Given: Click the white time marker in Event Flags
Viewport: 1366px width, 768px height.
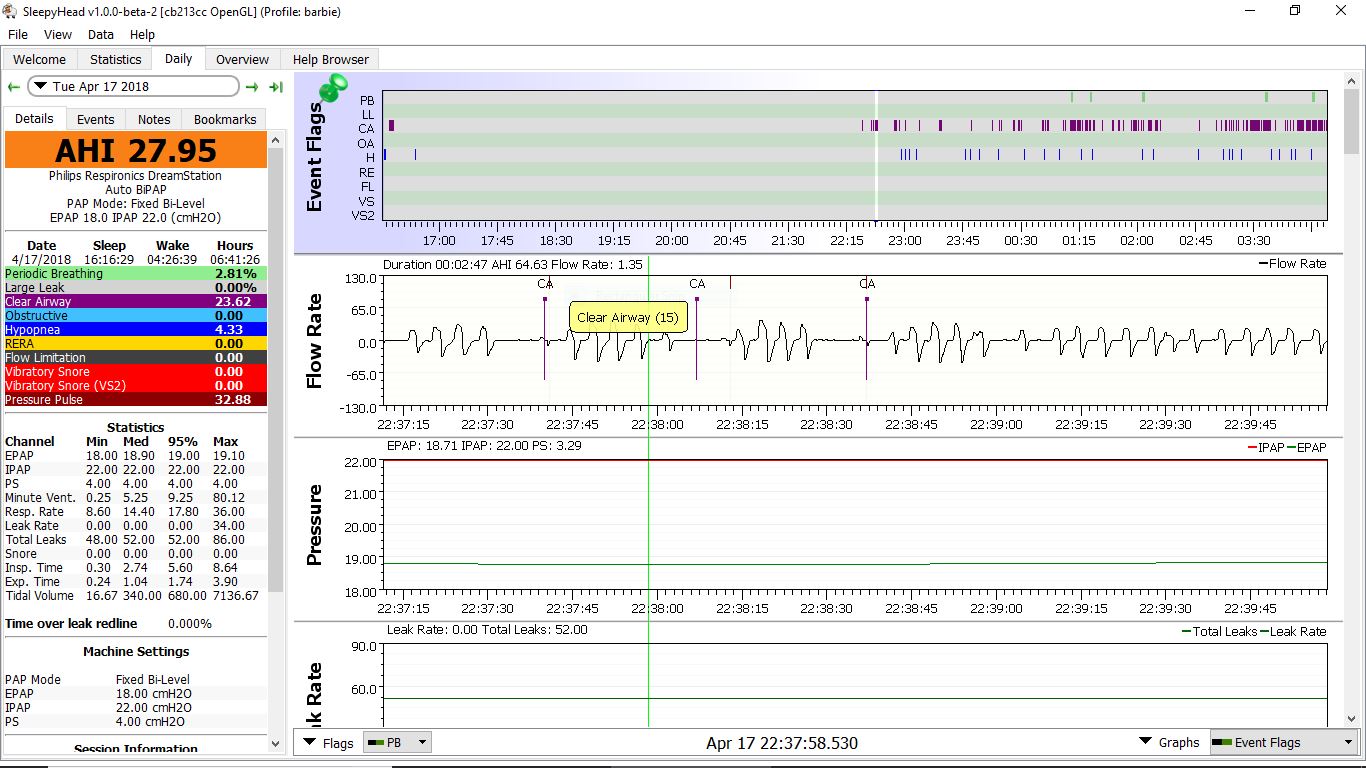Looking at the screenshot, I should [x=876, y=155].
